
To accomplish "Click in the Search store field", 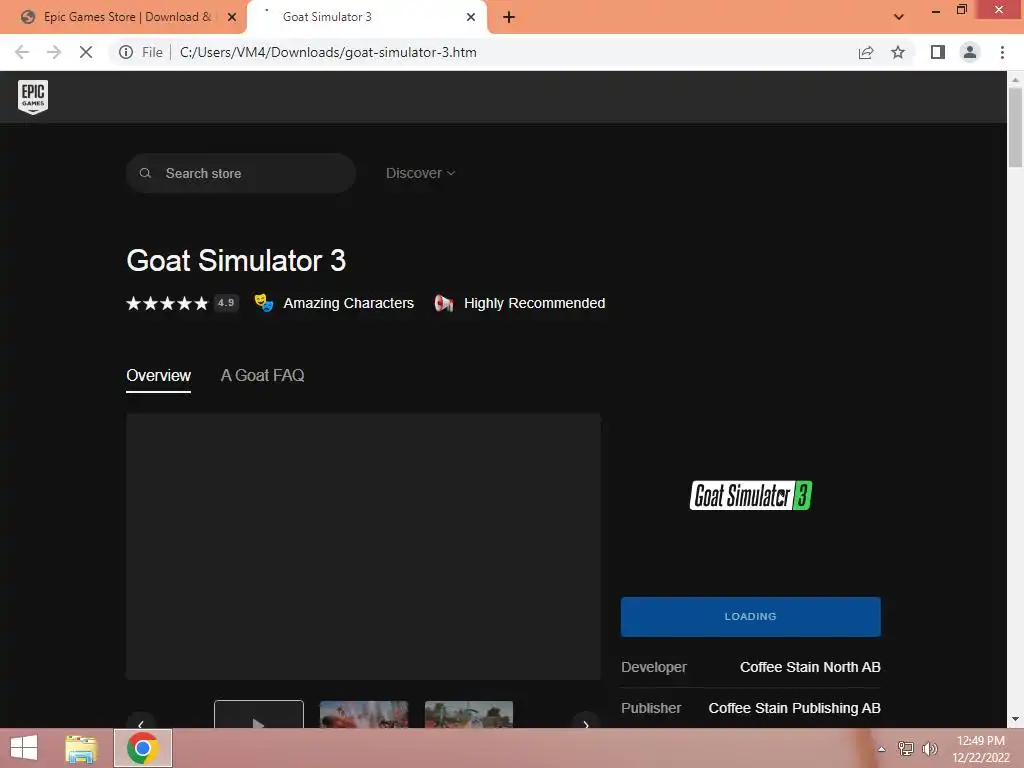I will click(x=240, y=173).
